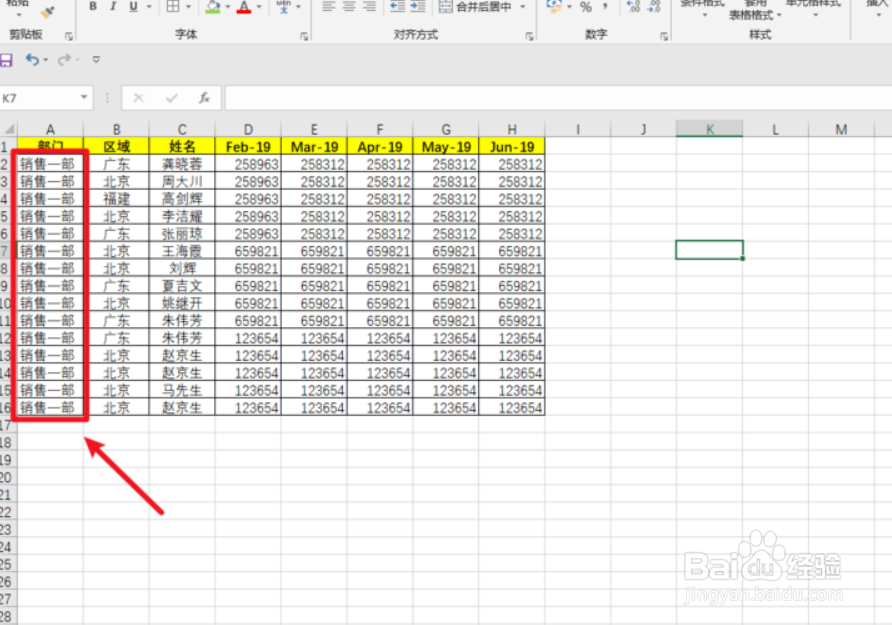Select cell with name 马先生
Image resolution: width=892 pixels, height=625 pixels.
[x=182, y=390]
